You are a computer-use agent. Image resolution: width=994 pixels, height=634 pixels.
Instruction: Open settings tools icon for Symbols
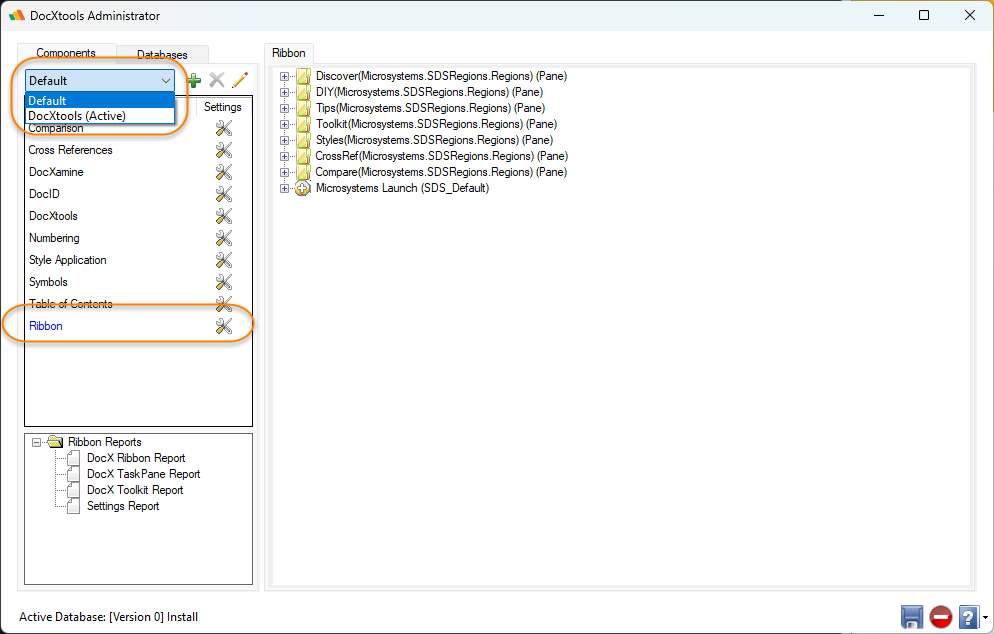tap(224, 282)
